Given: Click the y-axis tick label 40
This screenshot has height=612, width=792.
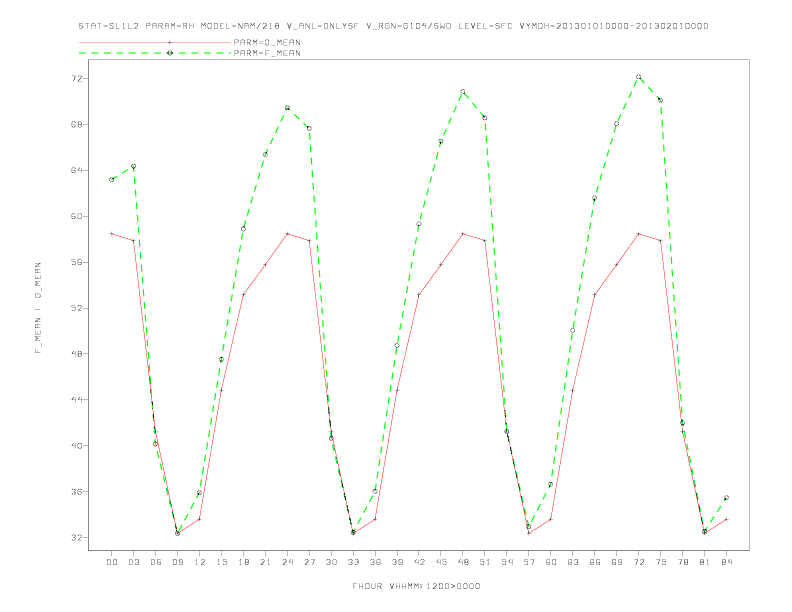Looking at the screenshot, I should point(76,445).
